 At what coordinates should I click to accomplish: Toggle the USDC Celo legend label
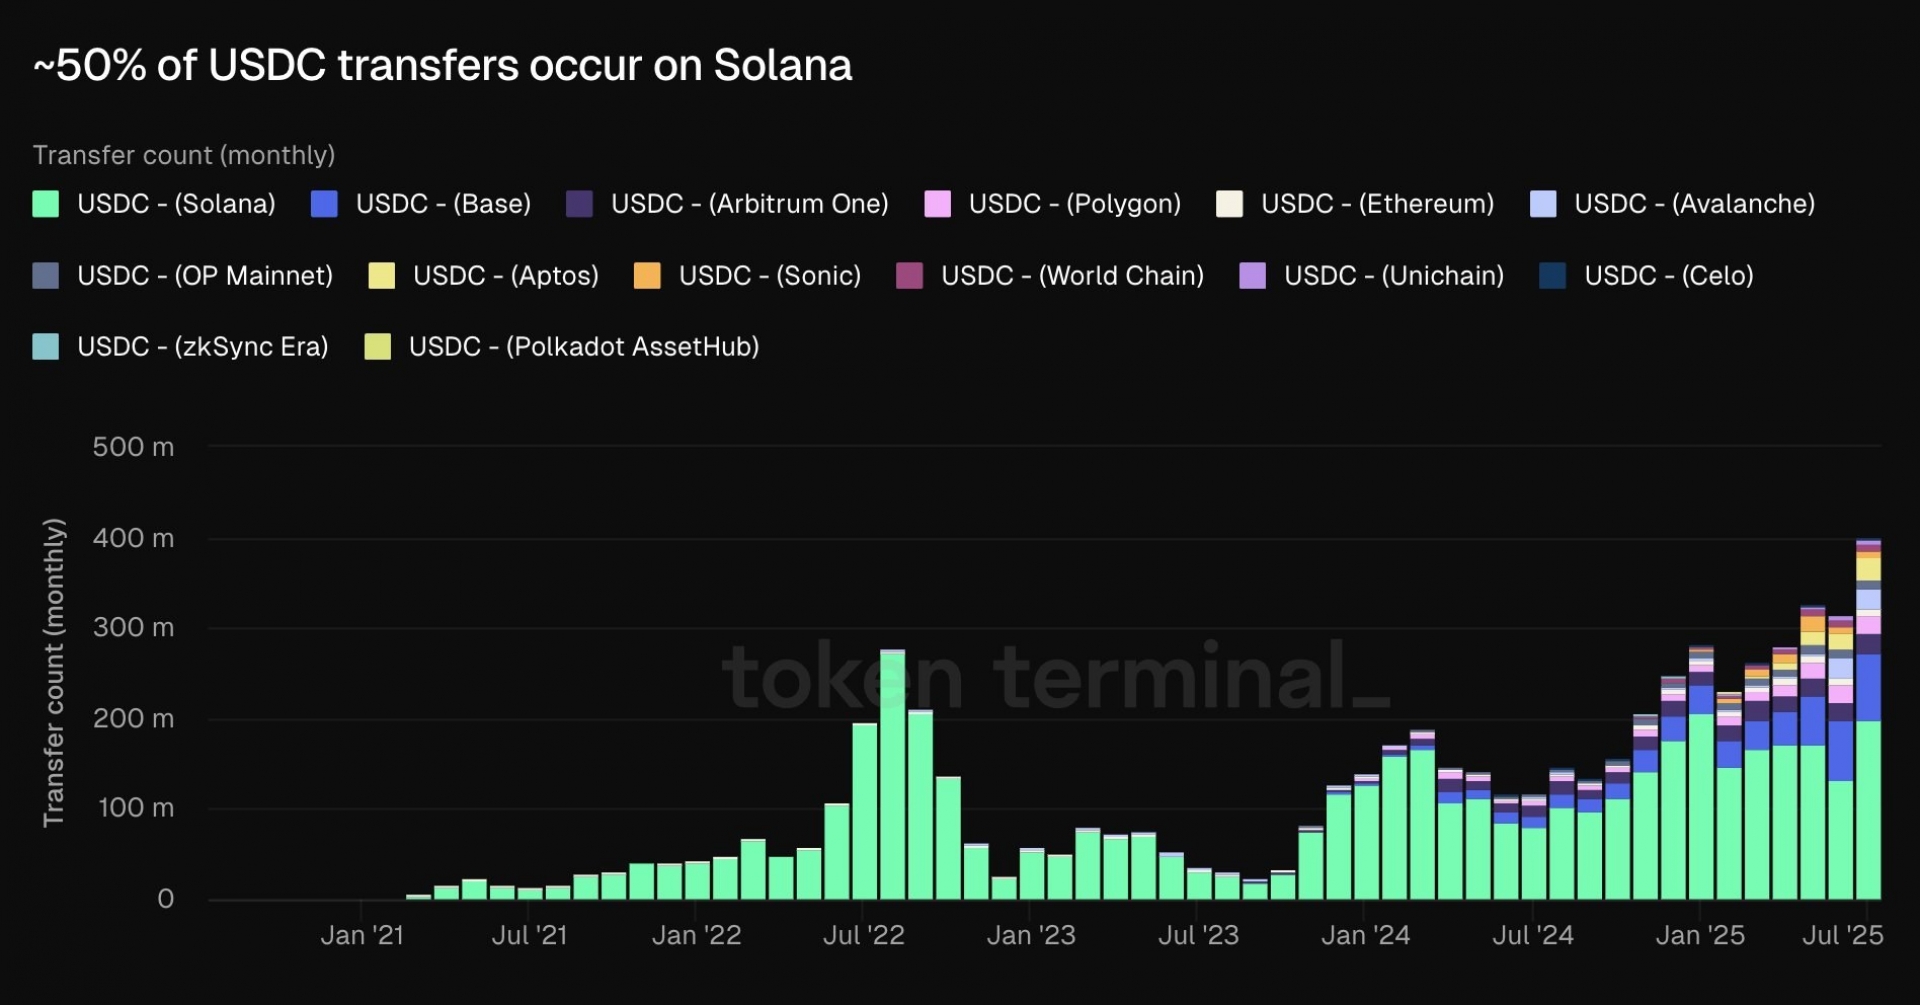point(1668,276)
